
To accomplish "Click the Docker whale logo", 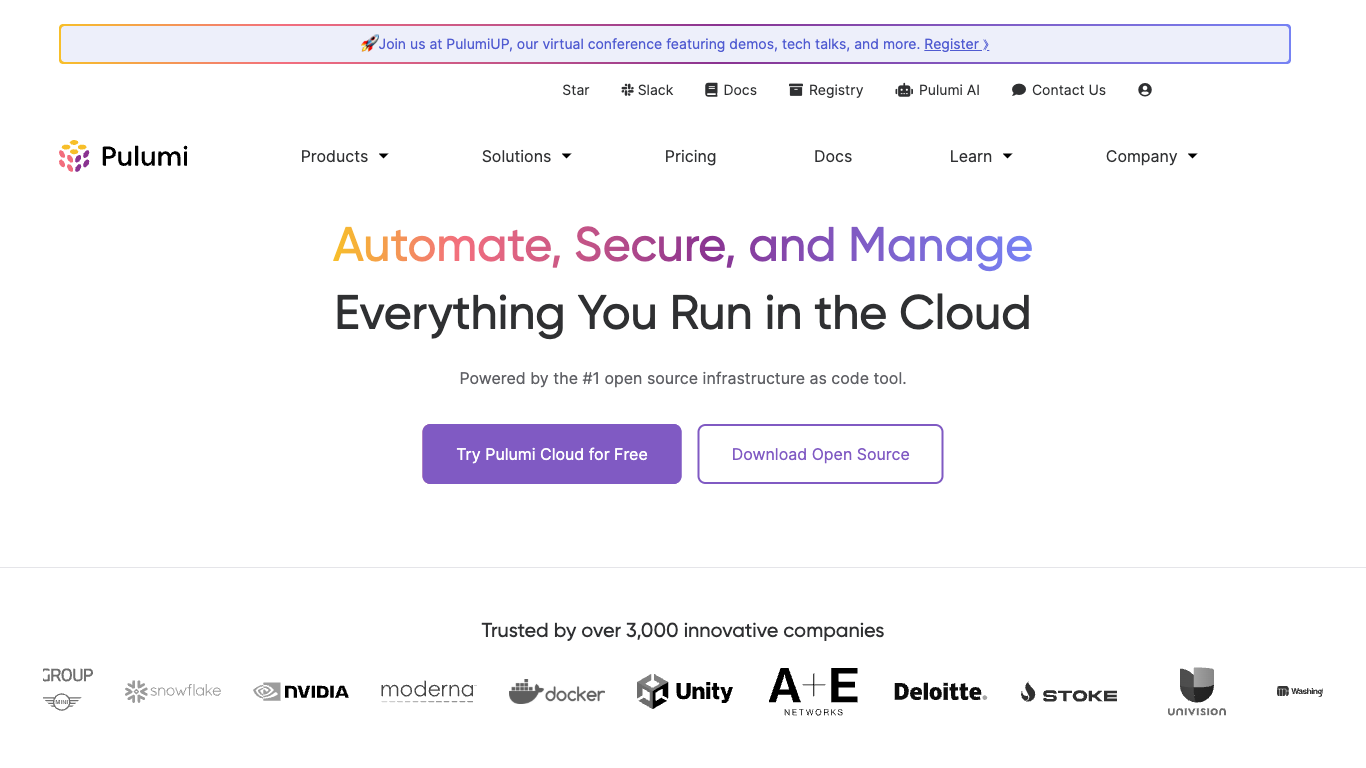I will (x=557, y=692).
